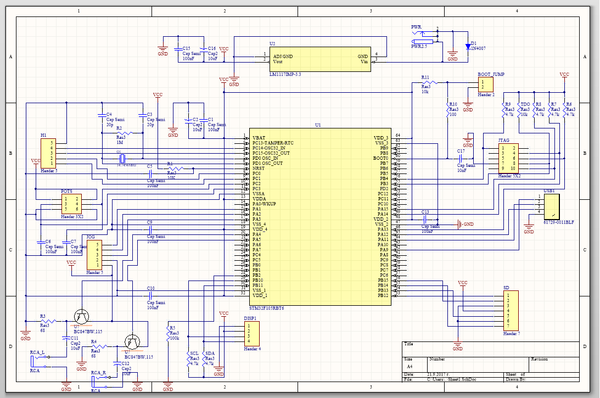Select the SD Header 7 connector
Viewport: 600px width, 398px height.
511,310
